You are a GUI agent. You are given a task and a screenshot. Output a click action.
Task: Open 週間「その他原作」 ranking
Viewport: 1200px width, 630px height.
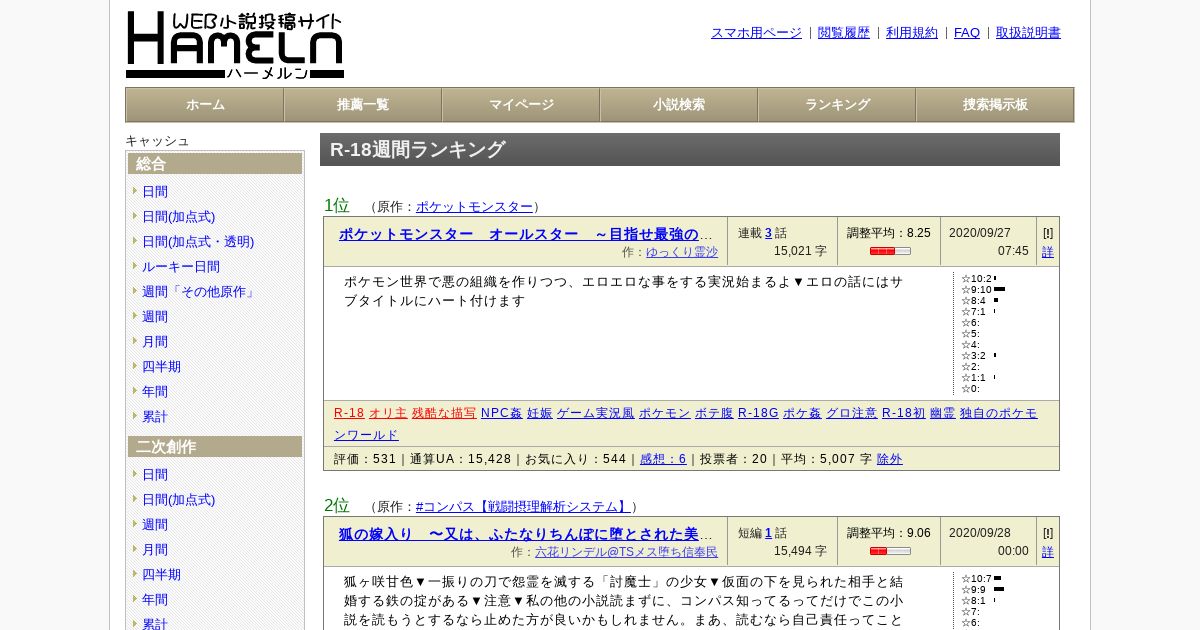pos(200,291)
